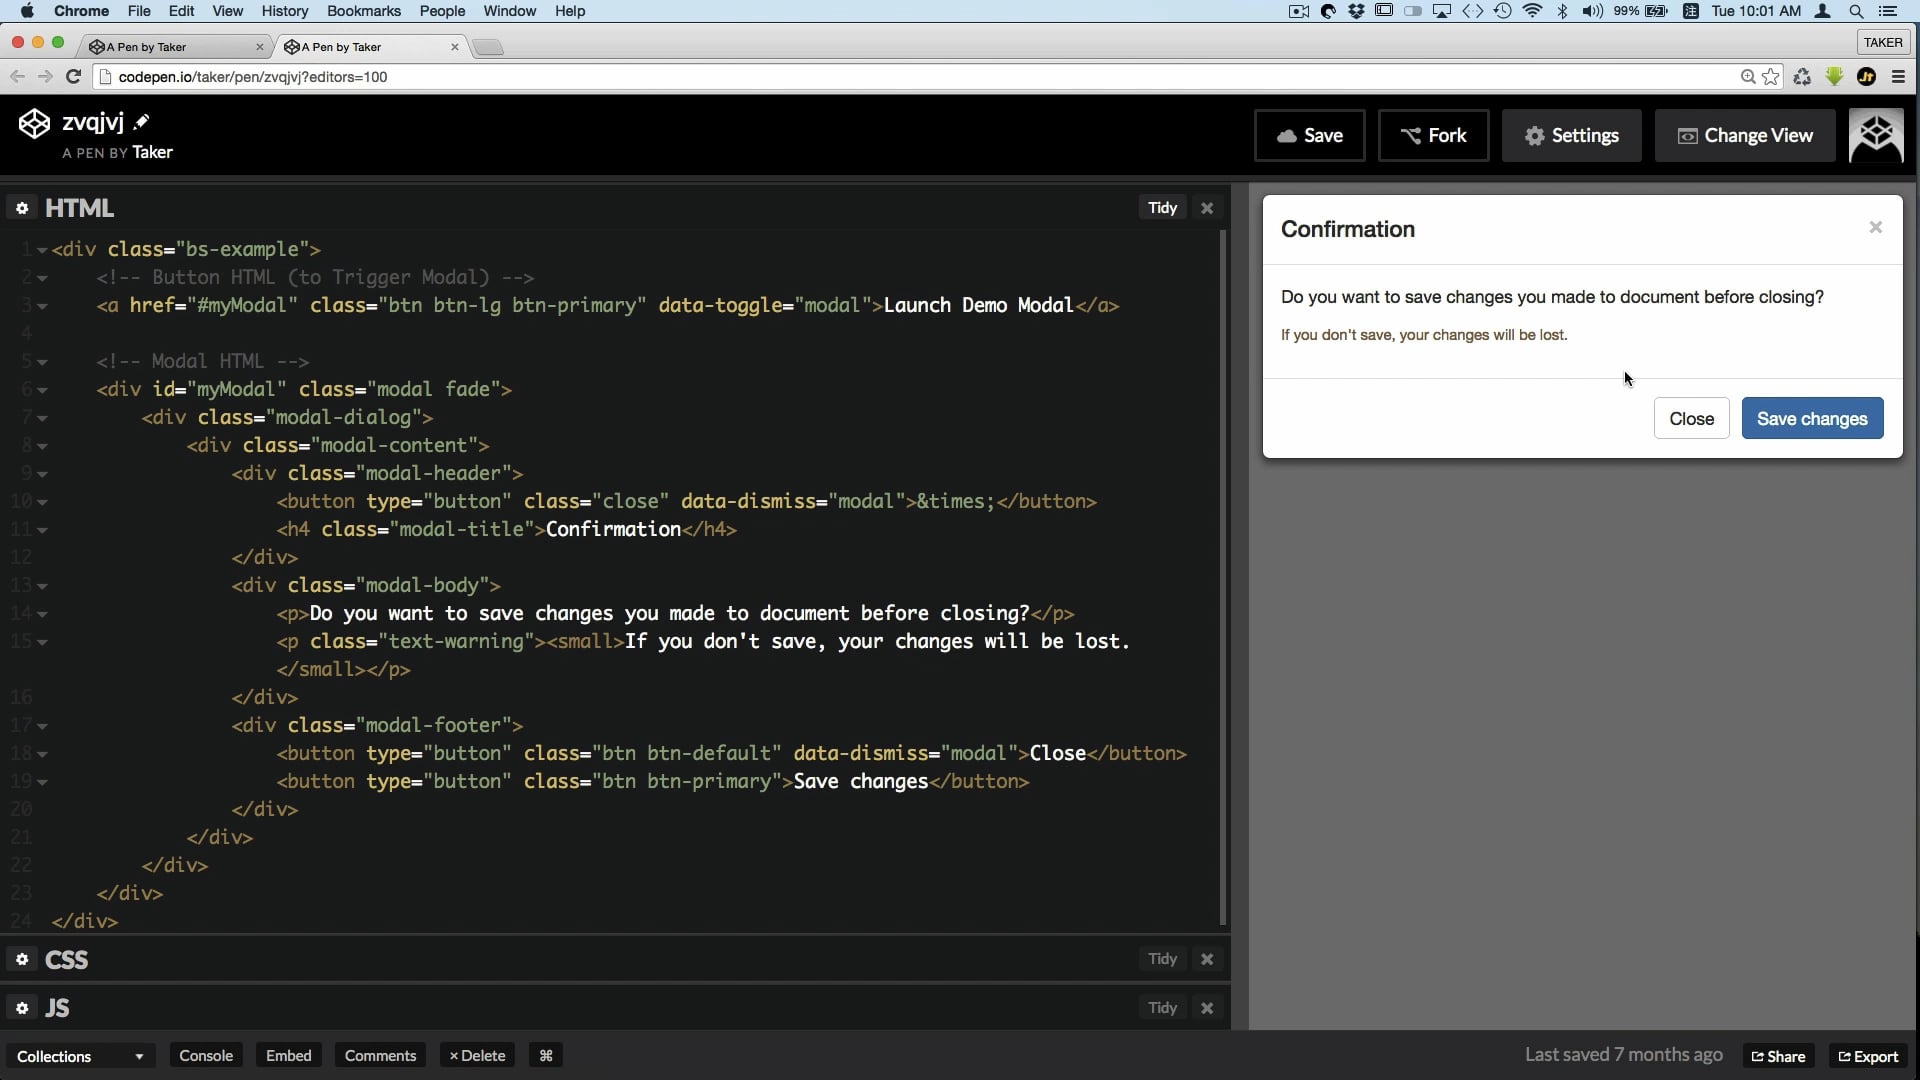Open the user avatar menu
This screenshot has height=1080, width=1920.
(1876, 135)
